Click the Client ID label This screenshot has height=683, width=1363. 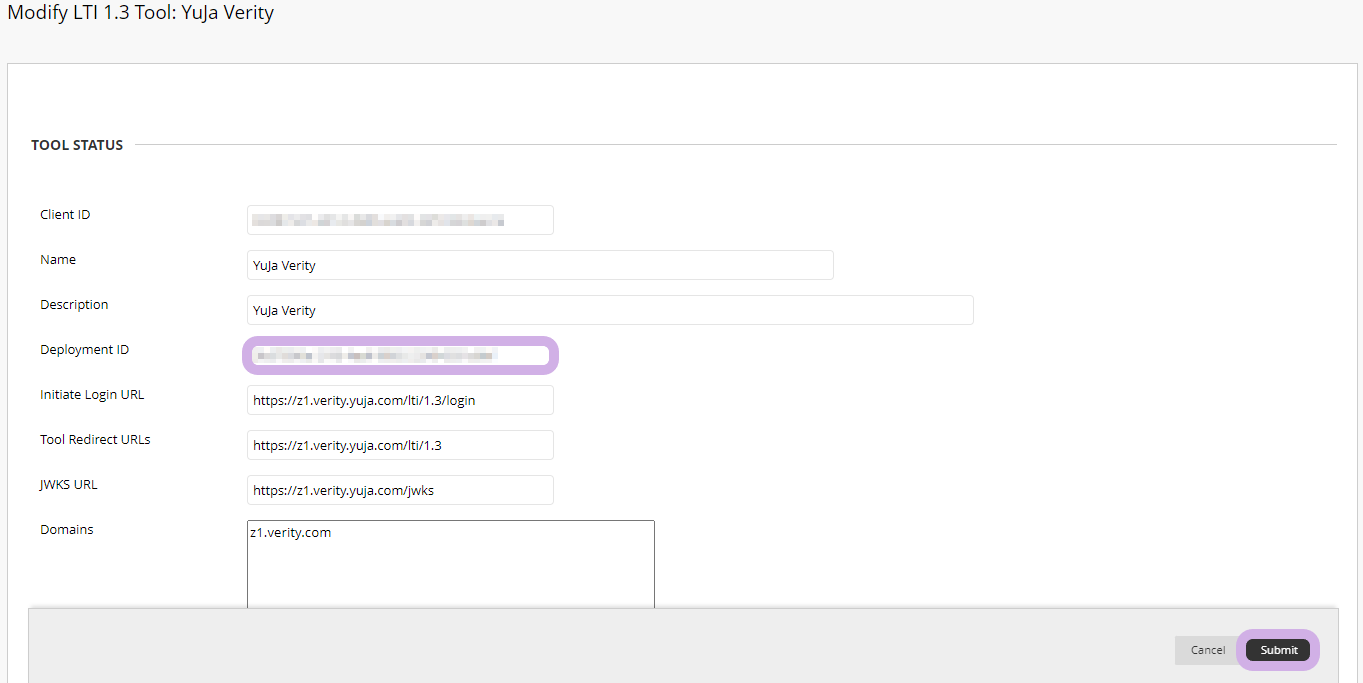[65, 215]
